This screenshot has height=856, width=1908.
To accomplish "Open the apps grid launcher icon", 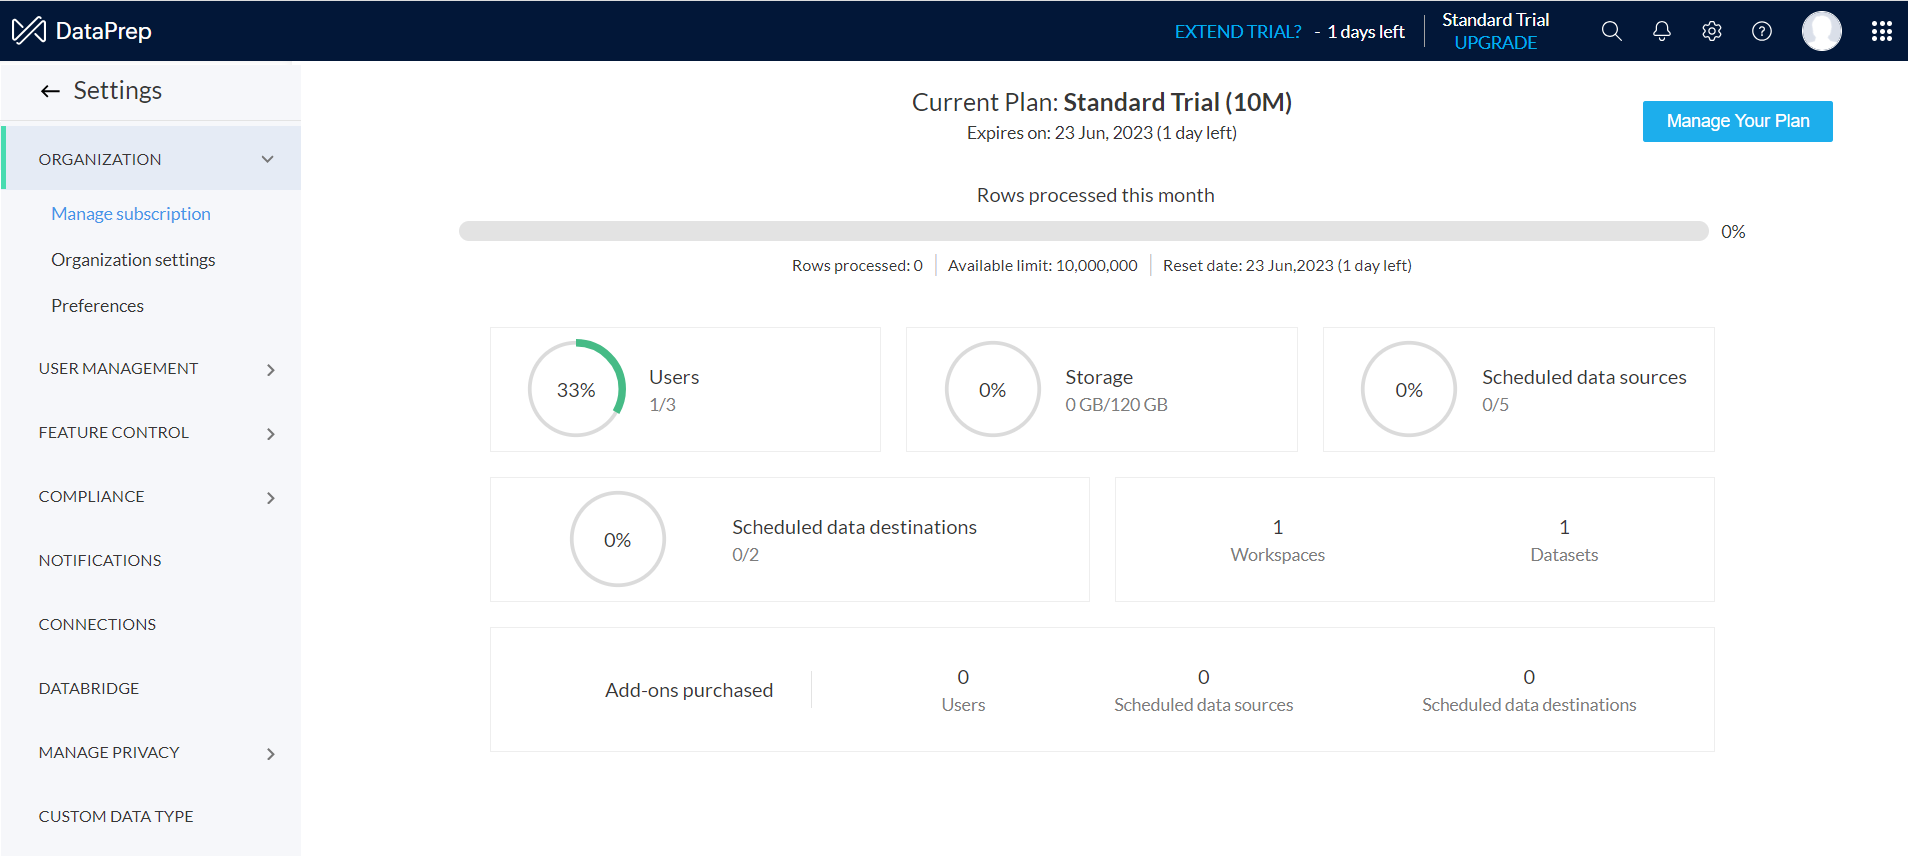I will point(1881,31).
